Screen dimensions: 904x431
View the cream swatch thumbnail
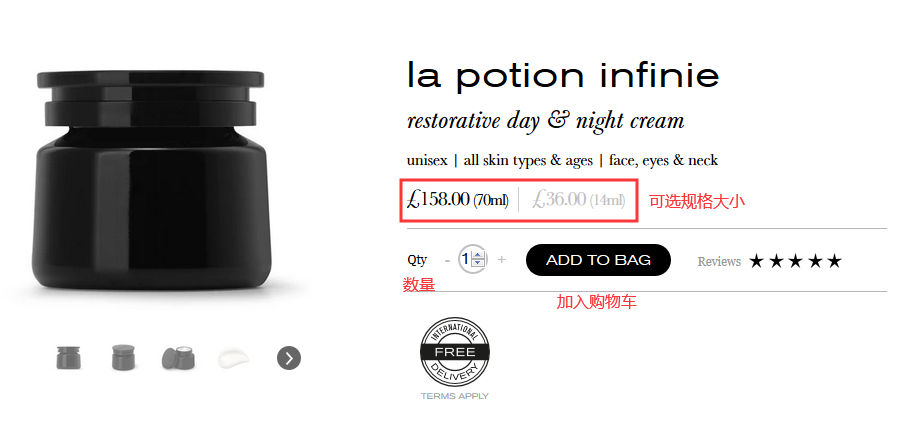tap(232, 358)
